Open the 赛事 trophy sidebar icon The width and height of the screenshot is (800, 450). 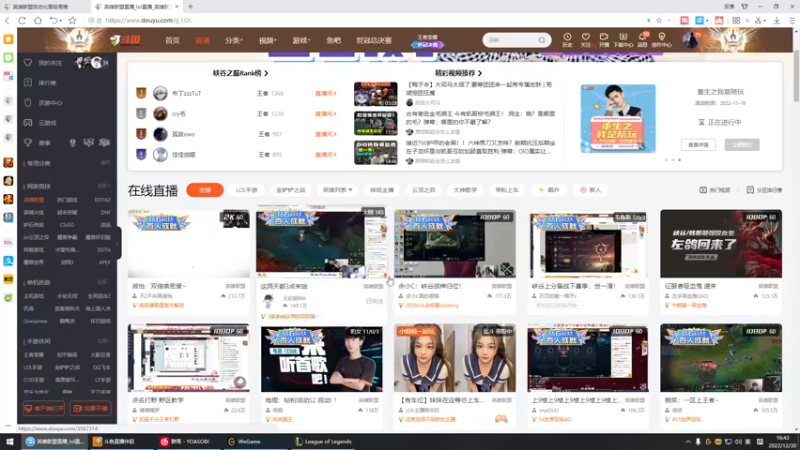tap(28, 143)
